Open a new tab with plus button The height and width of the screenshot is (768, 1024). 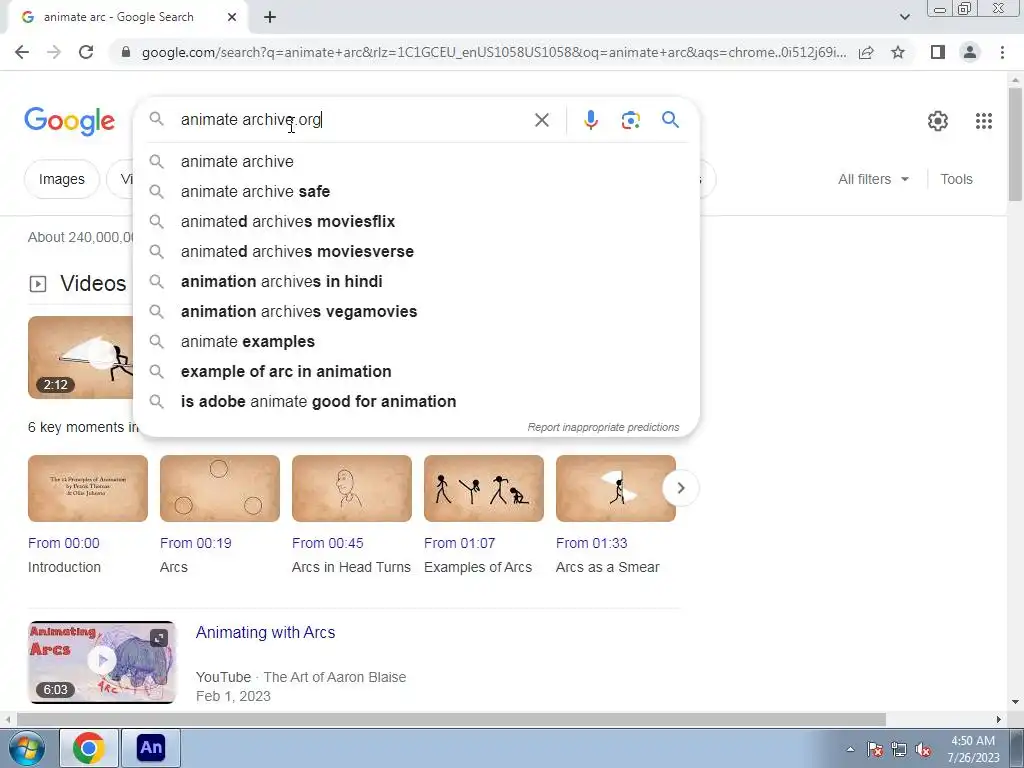tap(270, 18)
